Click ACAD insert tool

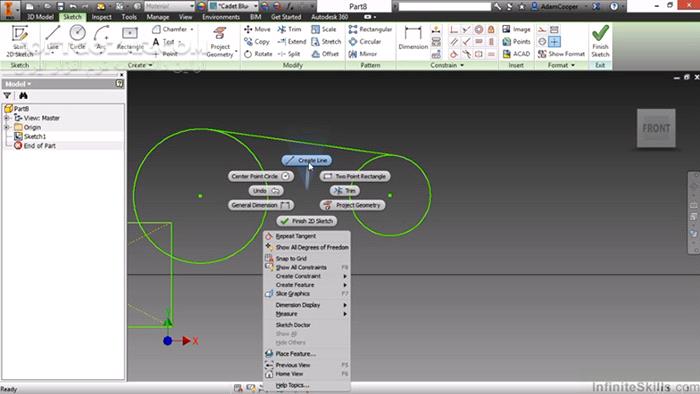point(516,54)
